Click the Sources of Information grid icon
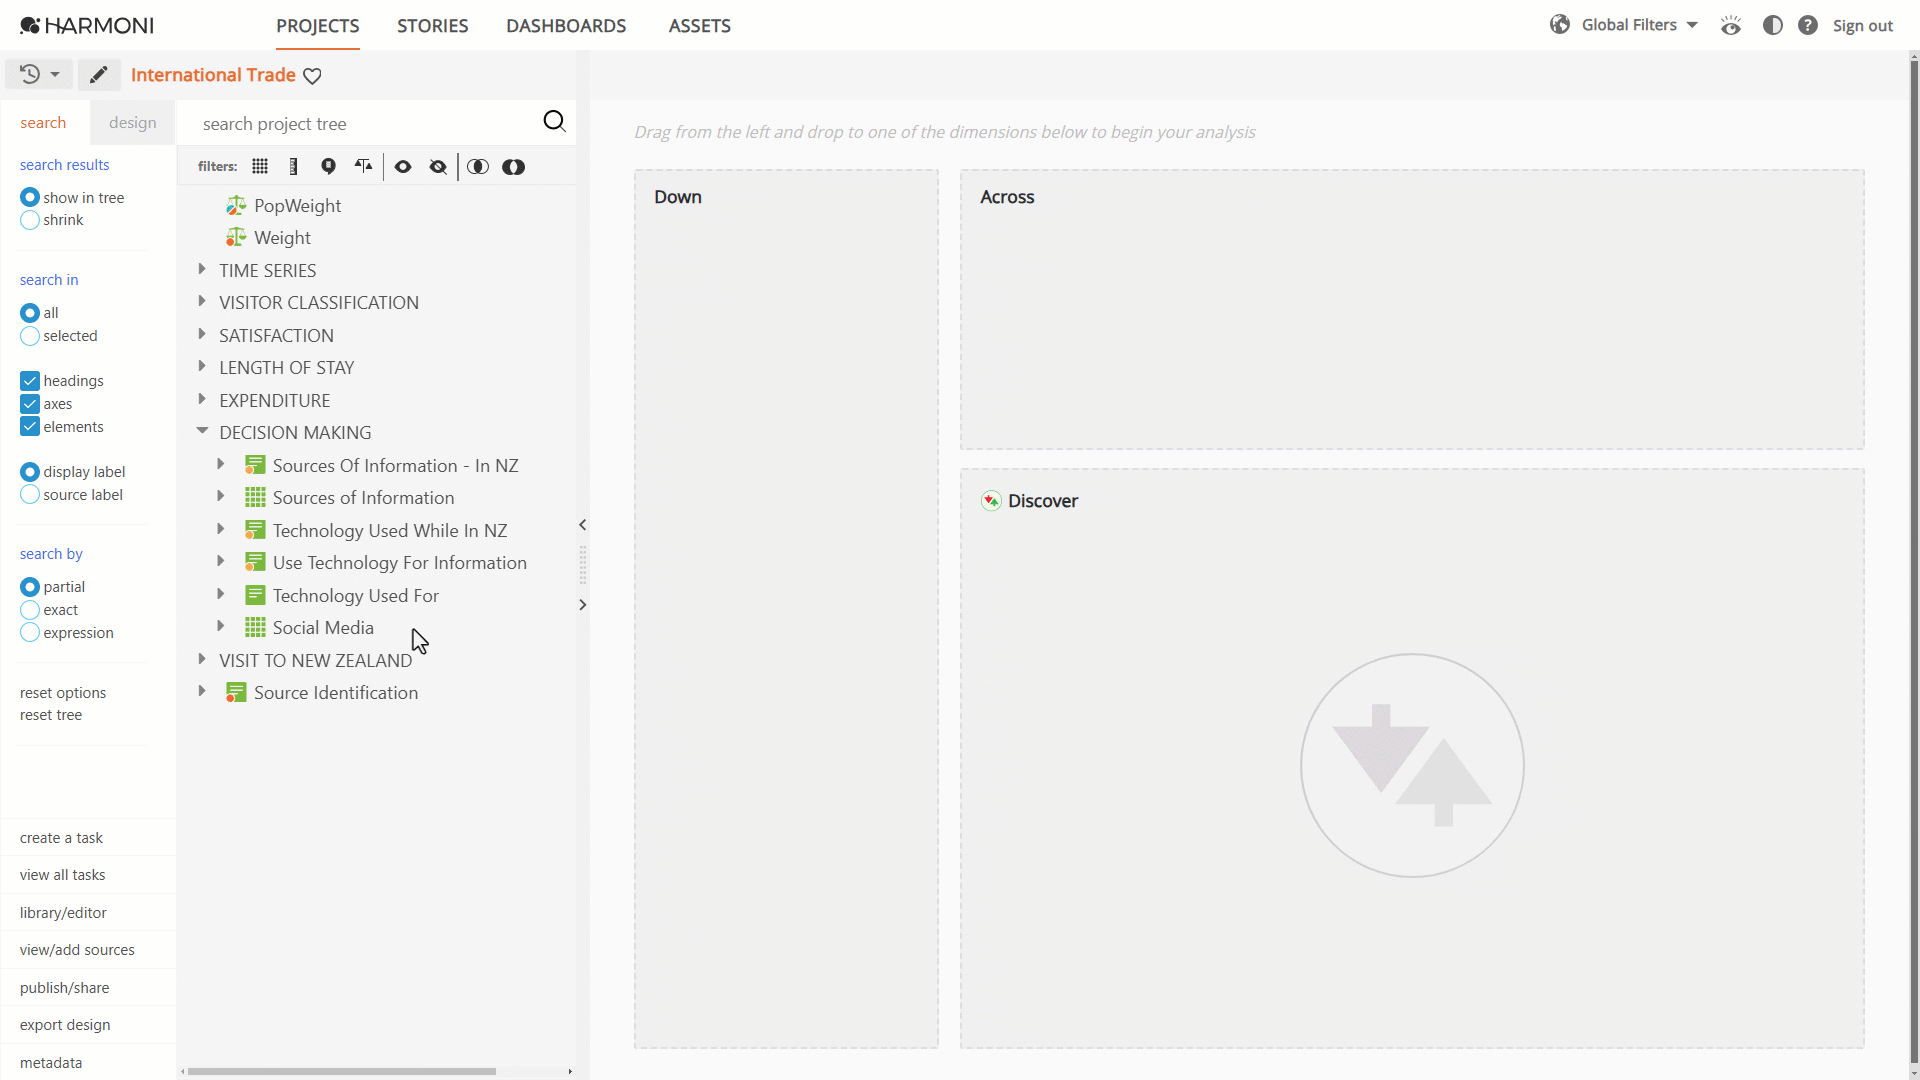 255,498
